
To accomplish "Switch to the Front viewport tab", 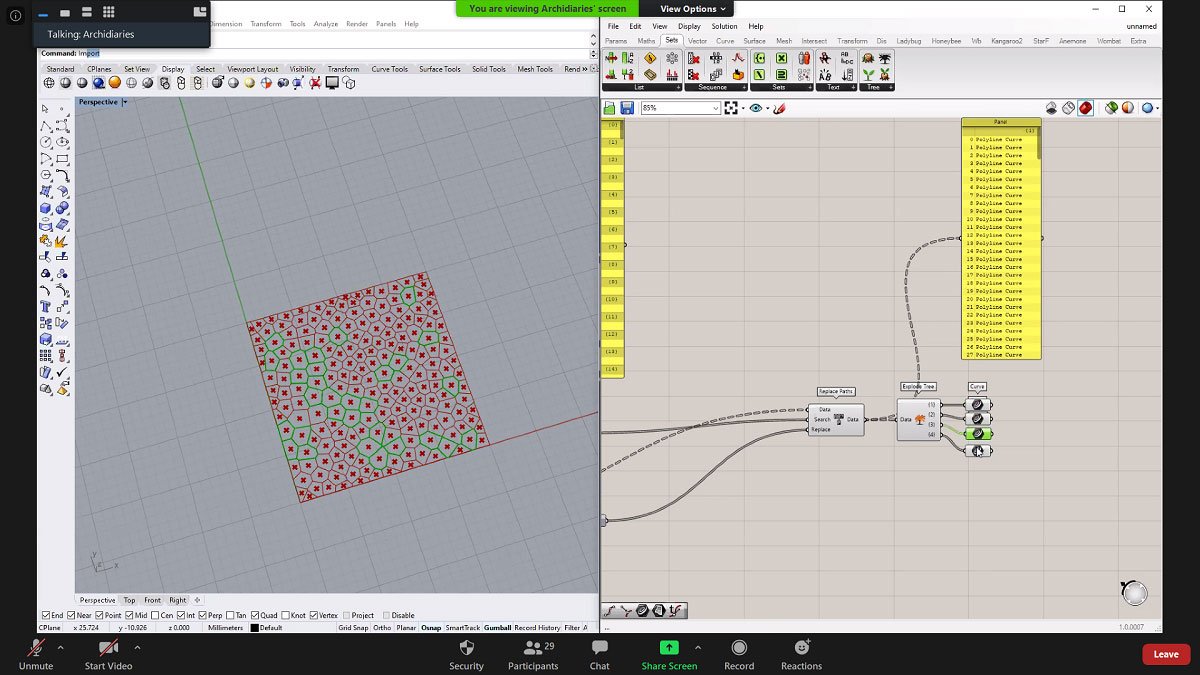I will pos(152,600).
